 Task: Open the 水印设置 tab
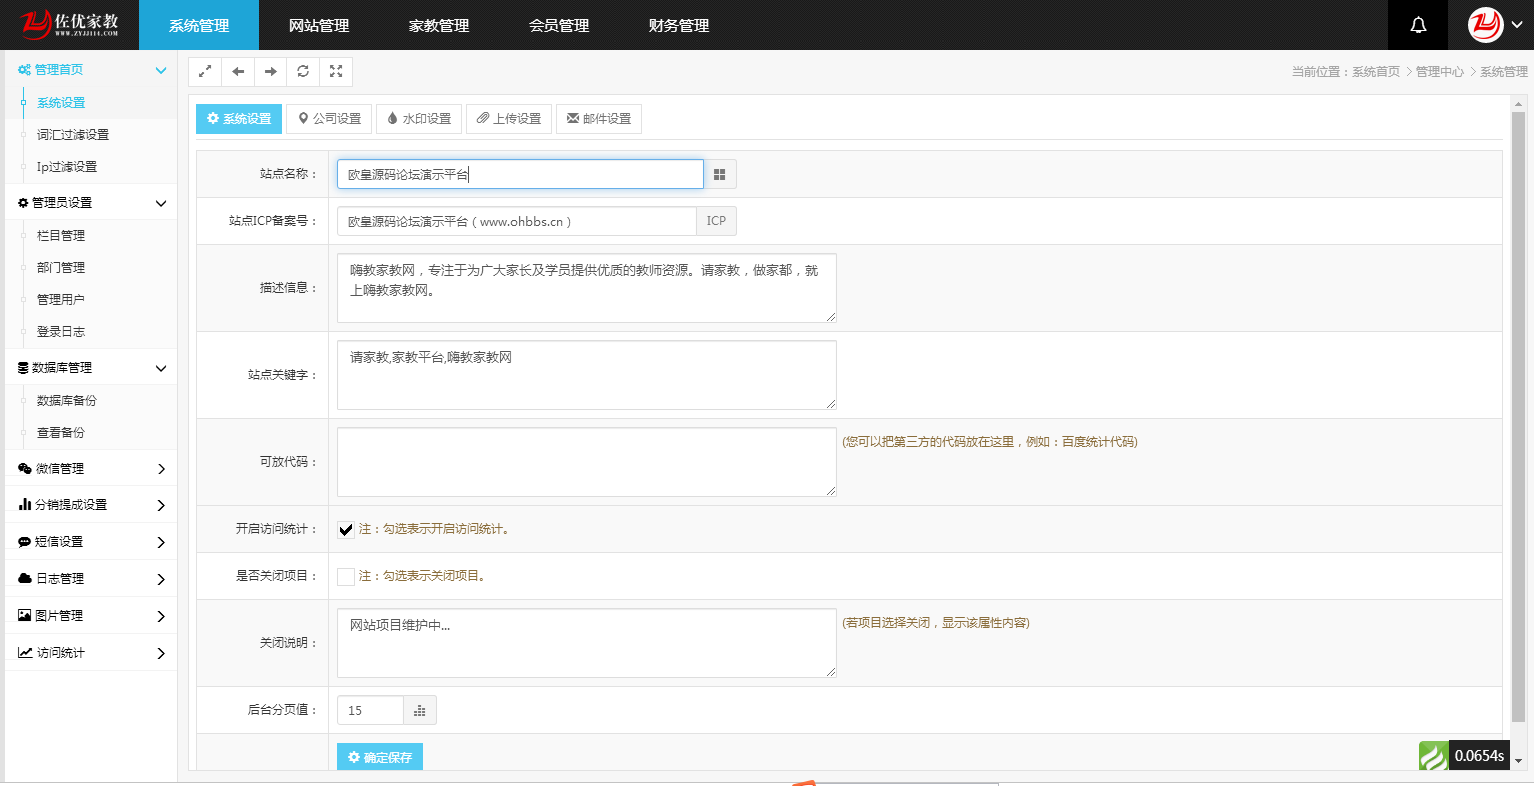click(418, 118)
